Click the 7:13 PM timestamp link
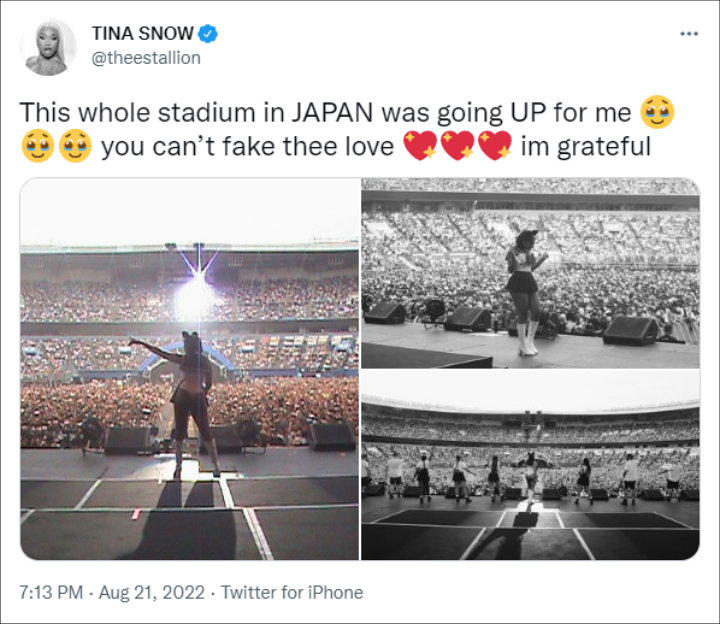The width and height of the screenshot is (720, 624). coord(51,592)
